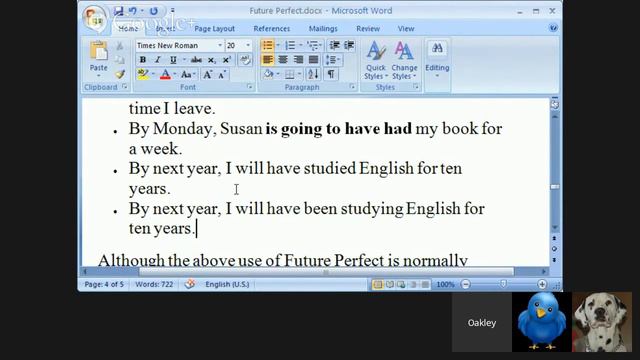The height and width of the screenshot is (360, 640).
Task: Open the Change Case menu
Action: 188,75
